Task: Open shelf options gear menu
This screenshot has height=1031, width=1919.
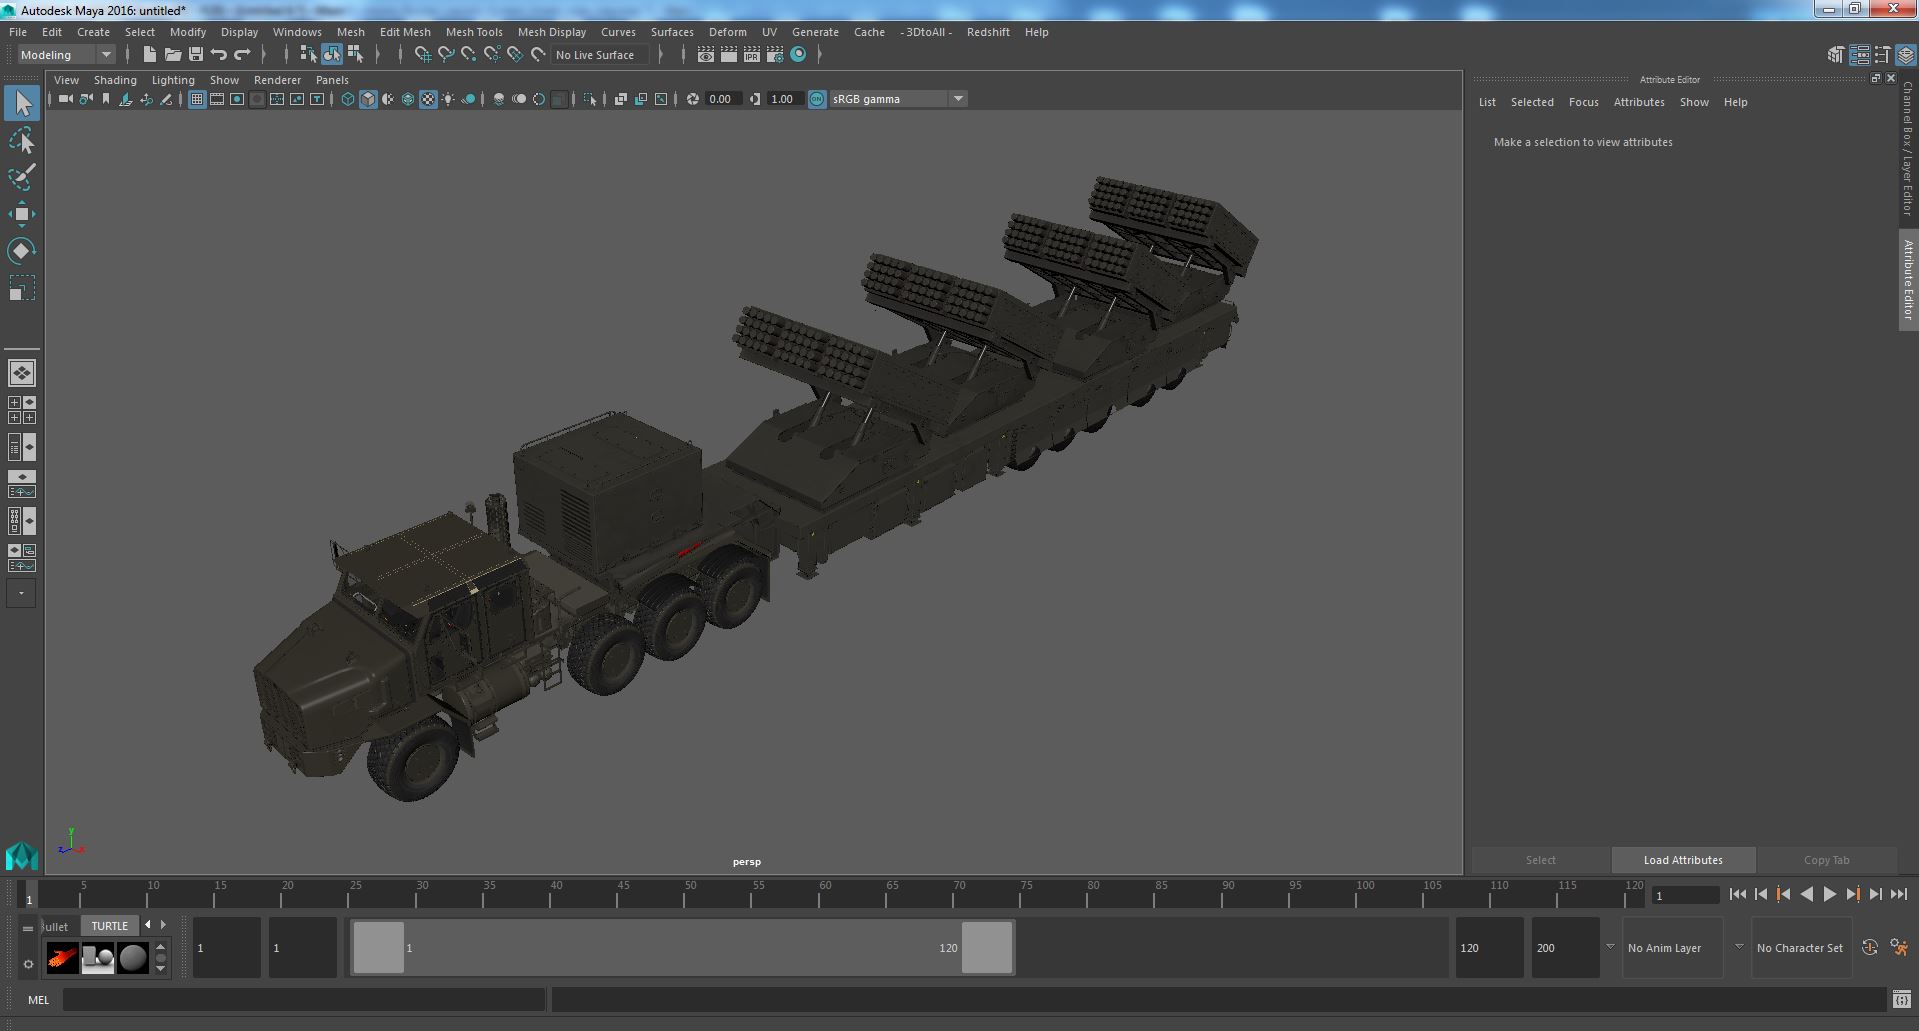Action: 28,964
